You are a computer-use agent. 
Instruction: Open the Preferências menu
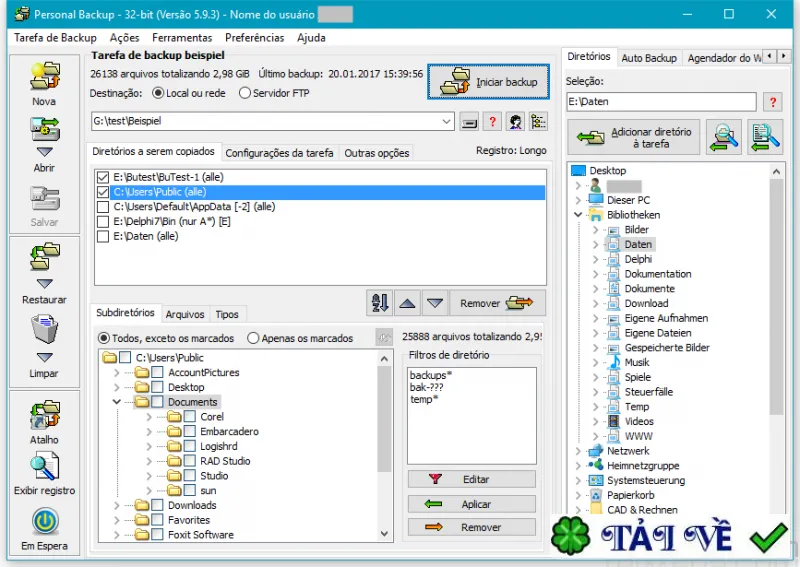[255, 38]
